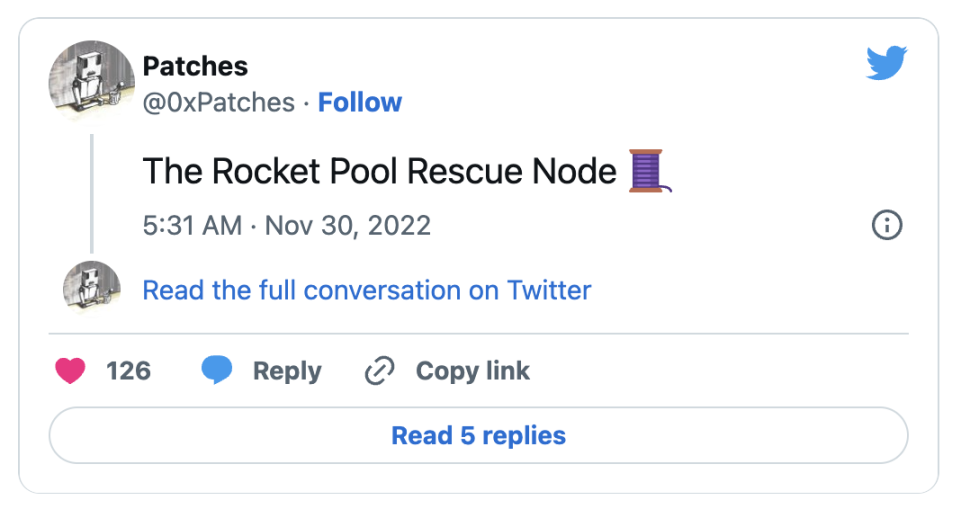Viewport: 961px width, 509px height.
Task: Click the vertical thread line below avatar
Action: pyautogui.click(x=92, y=192)
